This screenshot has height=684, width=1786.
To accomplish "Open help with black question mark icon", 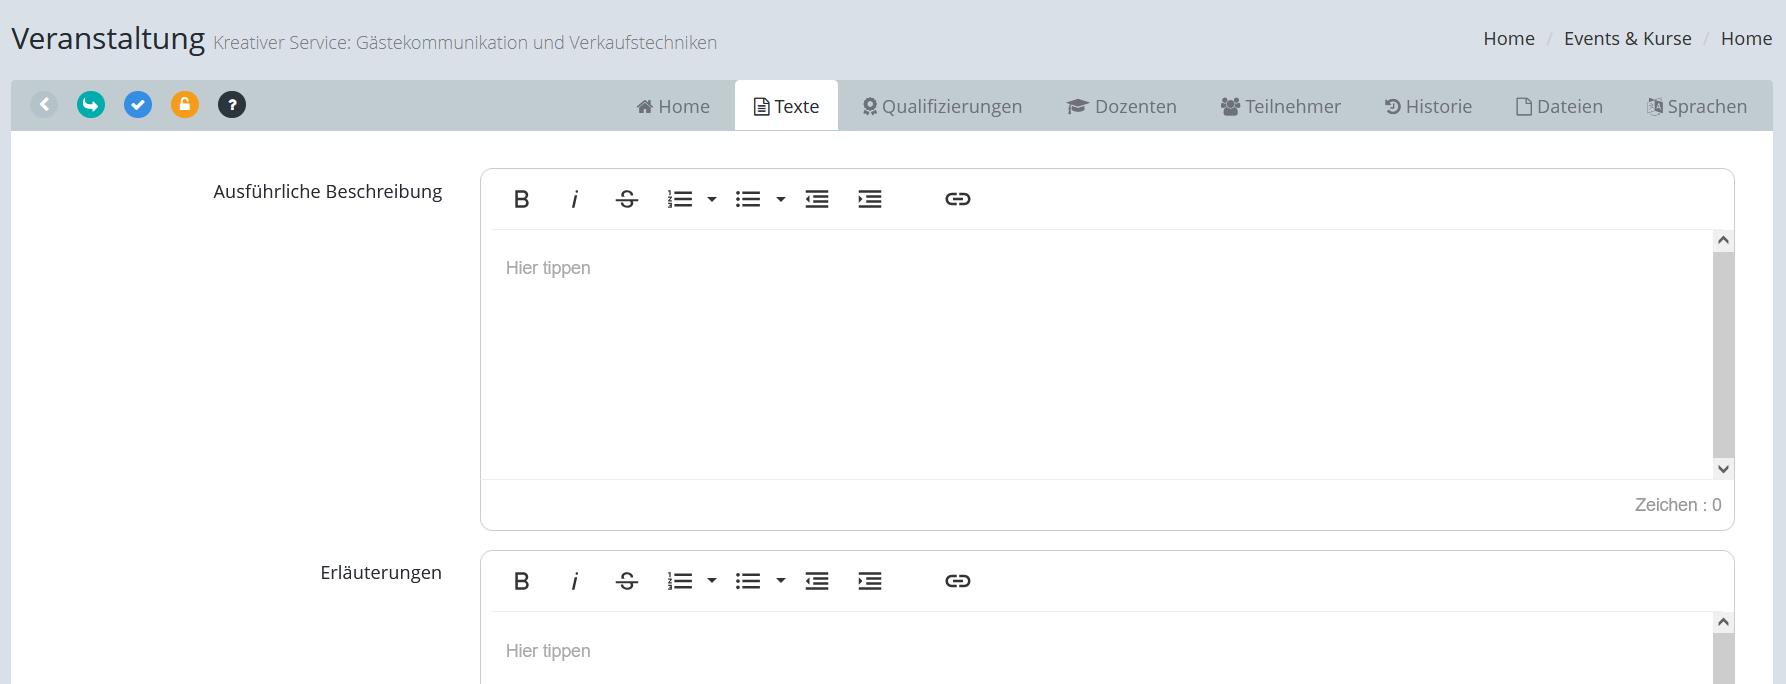I will point(232,105).
